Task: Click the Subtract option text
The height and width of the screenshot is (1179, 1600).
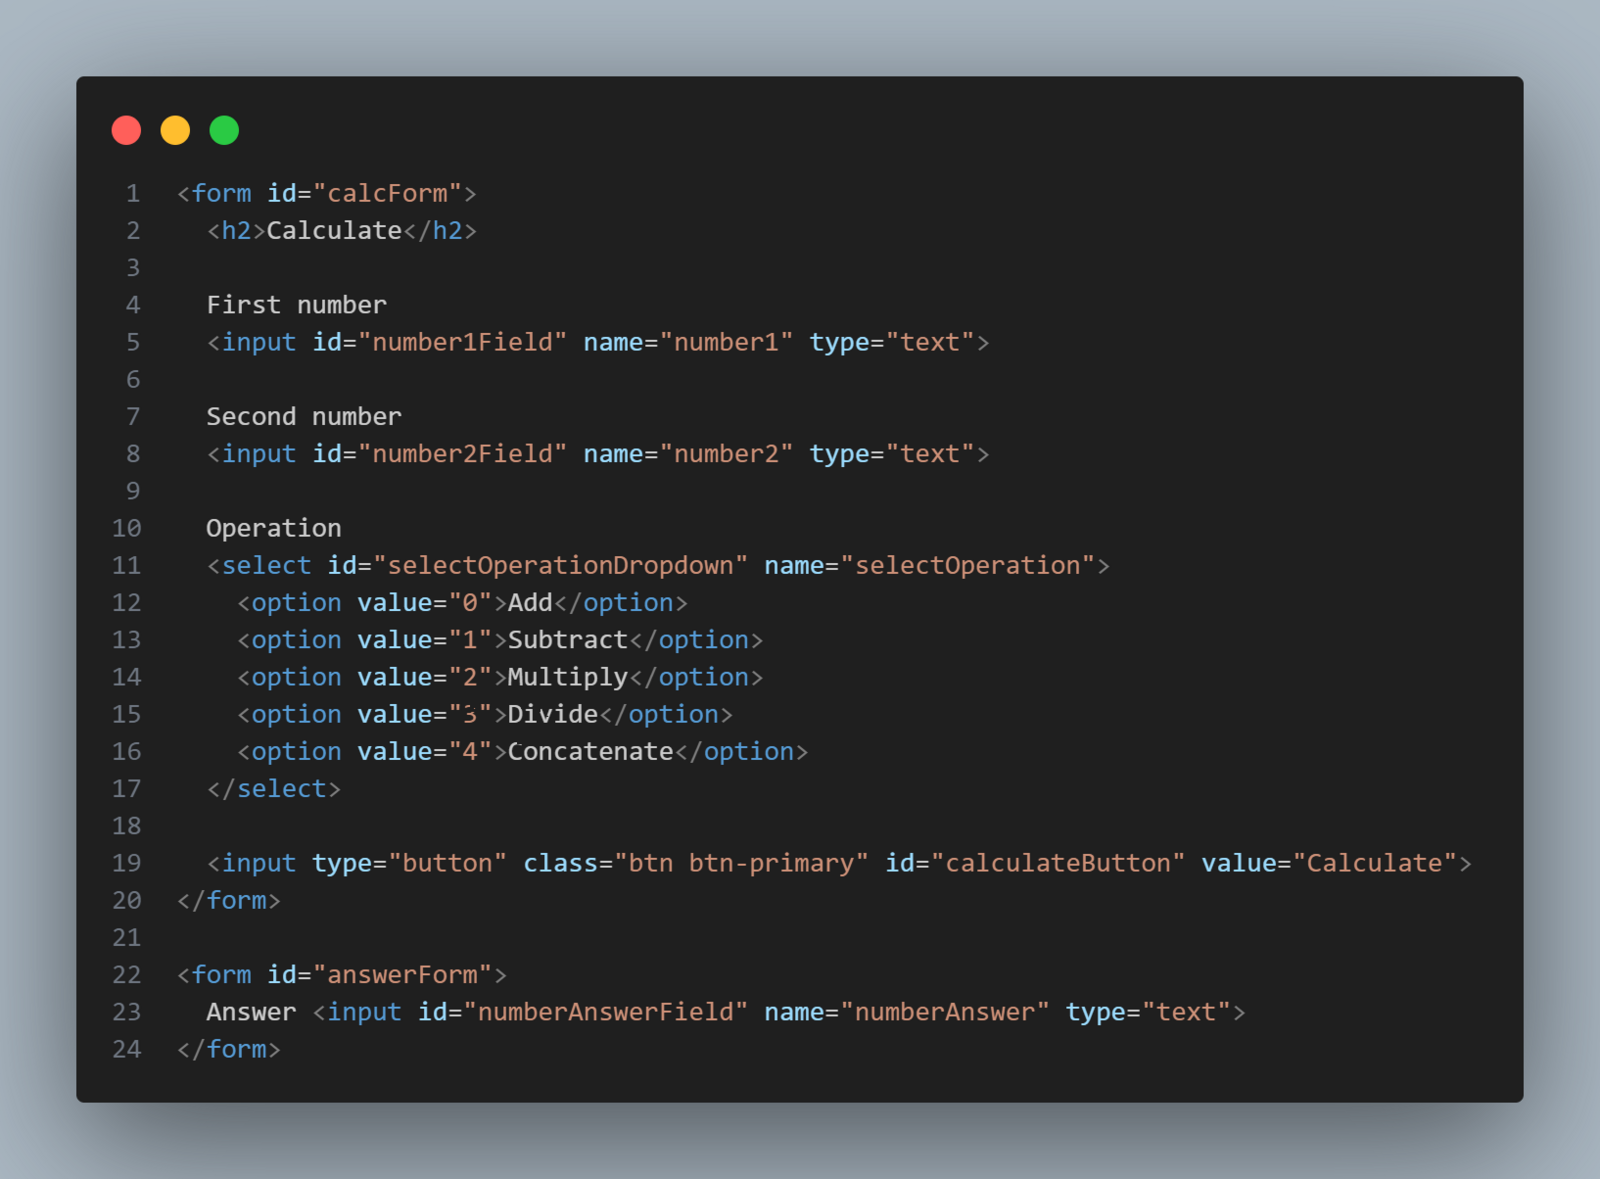Action: point(567,640)
